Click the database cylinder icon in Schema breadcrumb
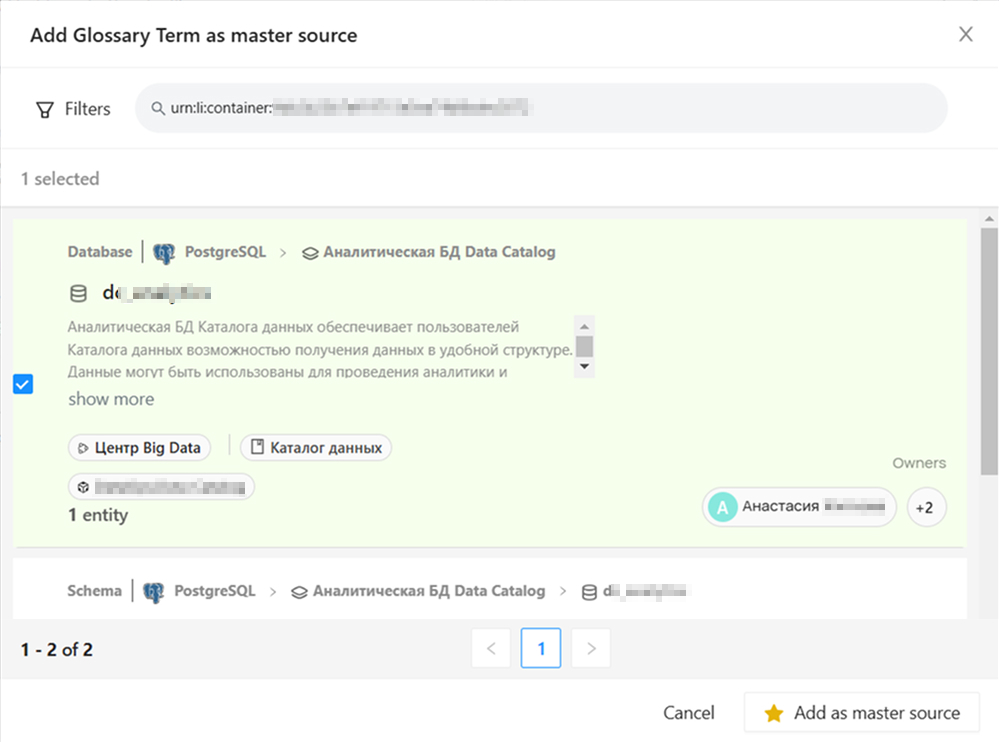Viewport: 999px width, 742px height. click(590, 591)
